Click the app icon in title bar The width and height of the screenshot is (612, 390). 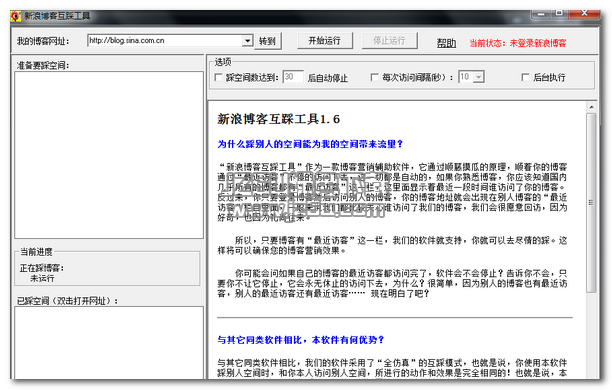click(x=16, y=16)
